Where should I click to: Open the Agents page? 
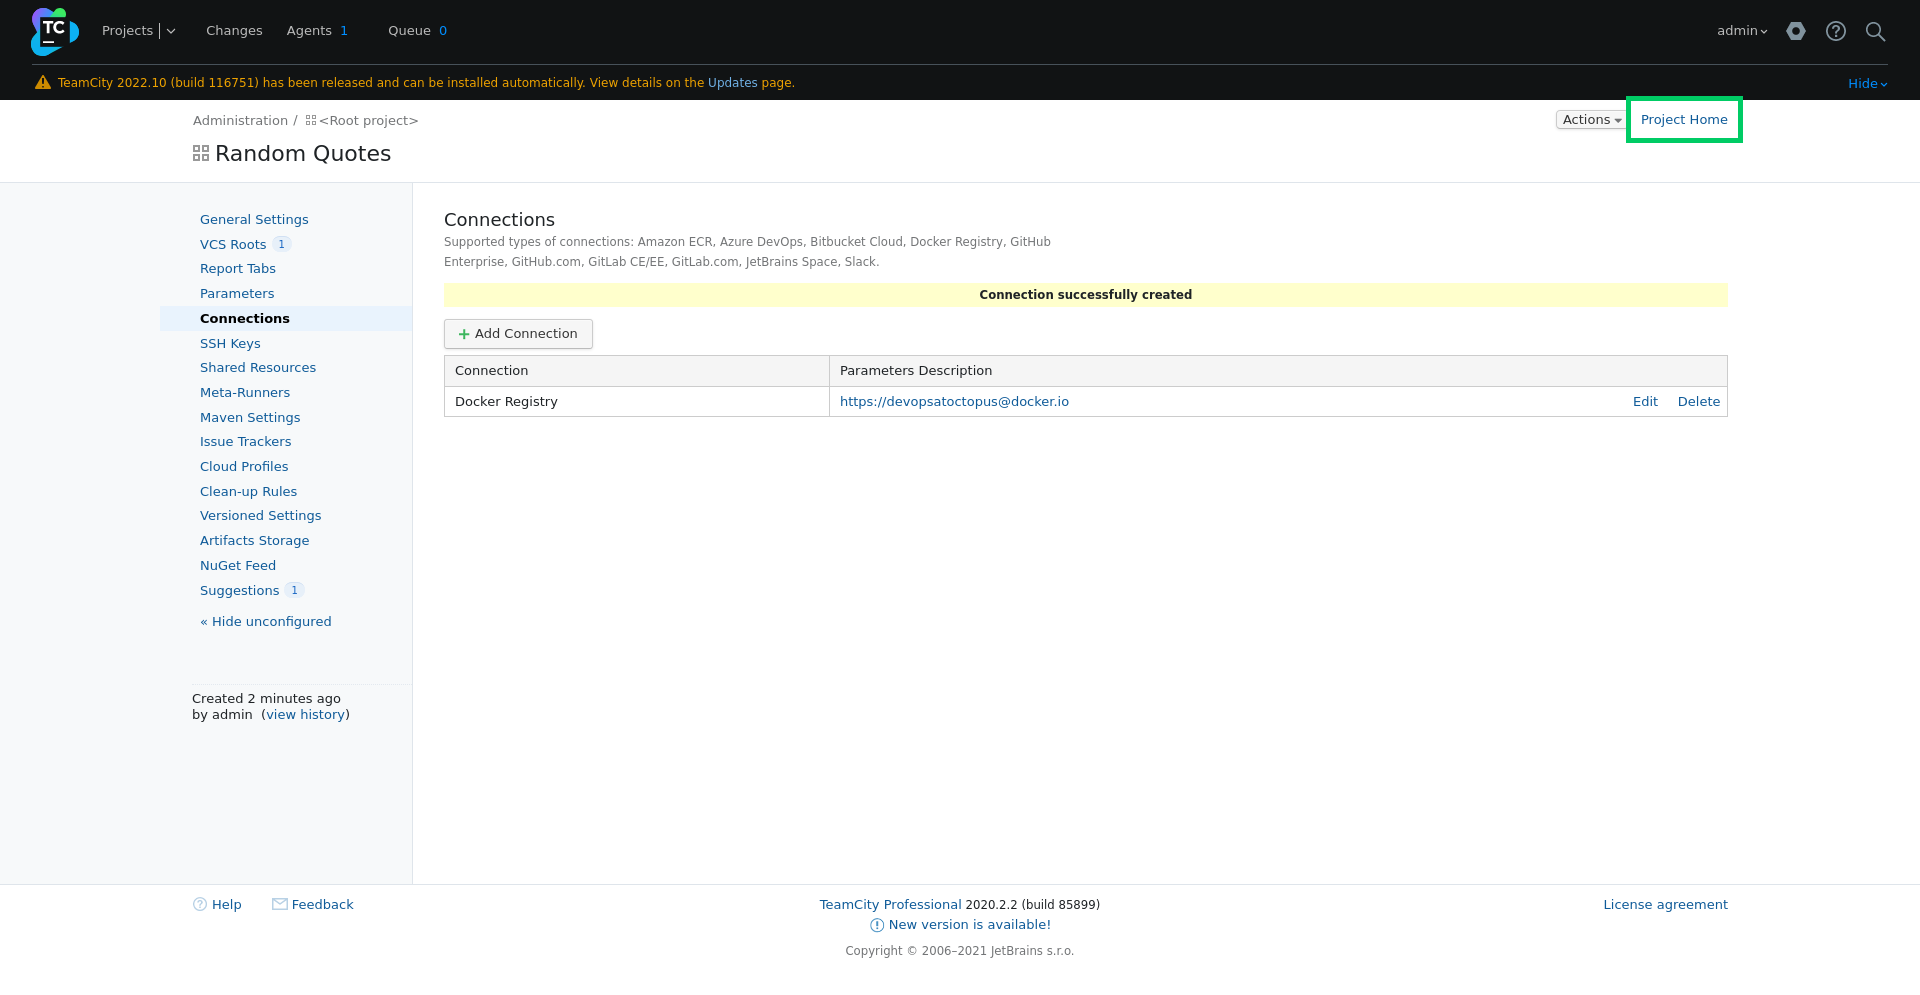[309, 31]
